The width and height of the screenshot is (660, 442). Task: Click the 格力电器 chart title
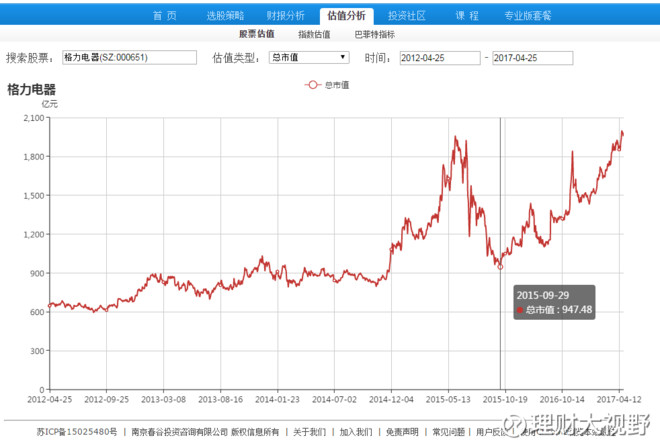(32, 89)
